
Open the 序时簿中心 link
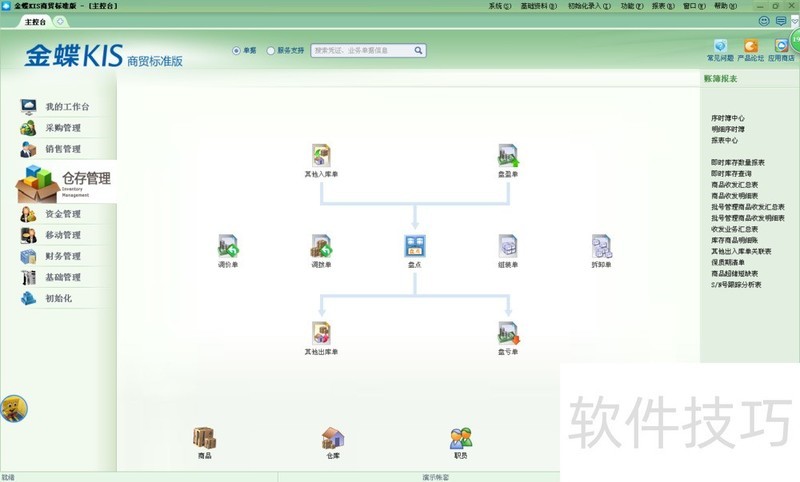point(728,118)
